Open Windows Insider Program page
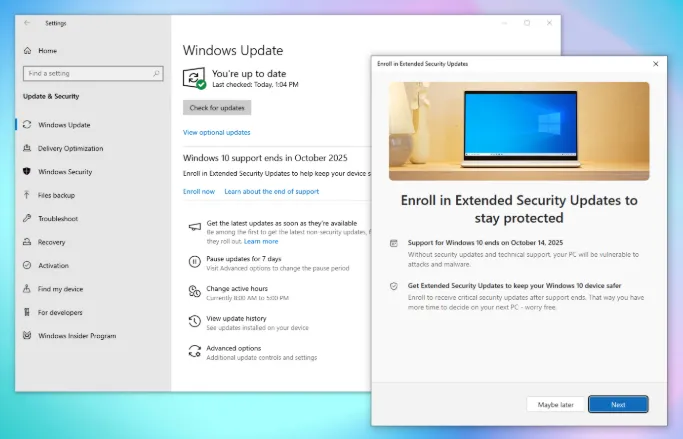 tap(77, 336)
